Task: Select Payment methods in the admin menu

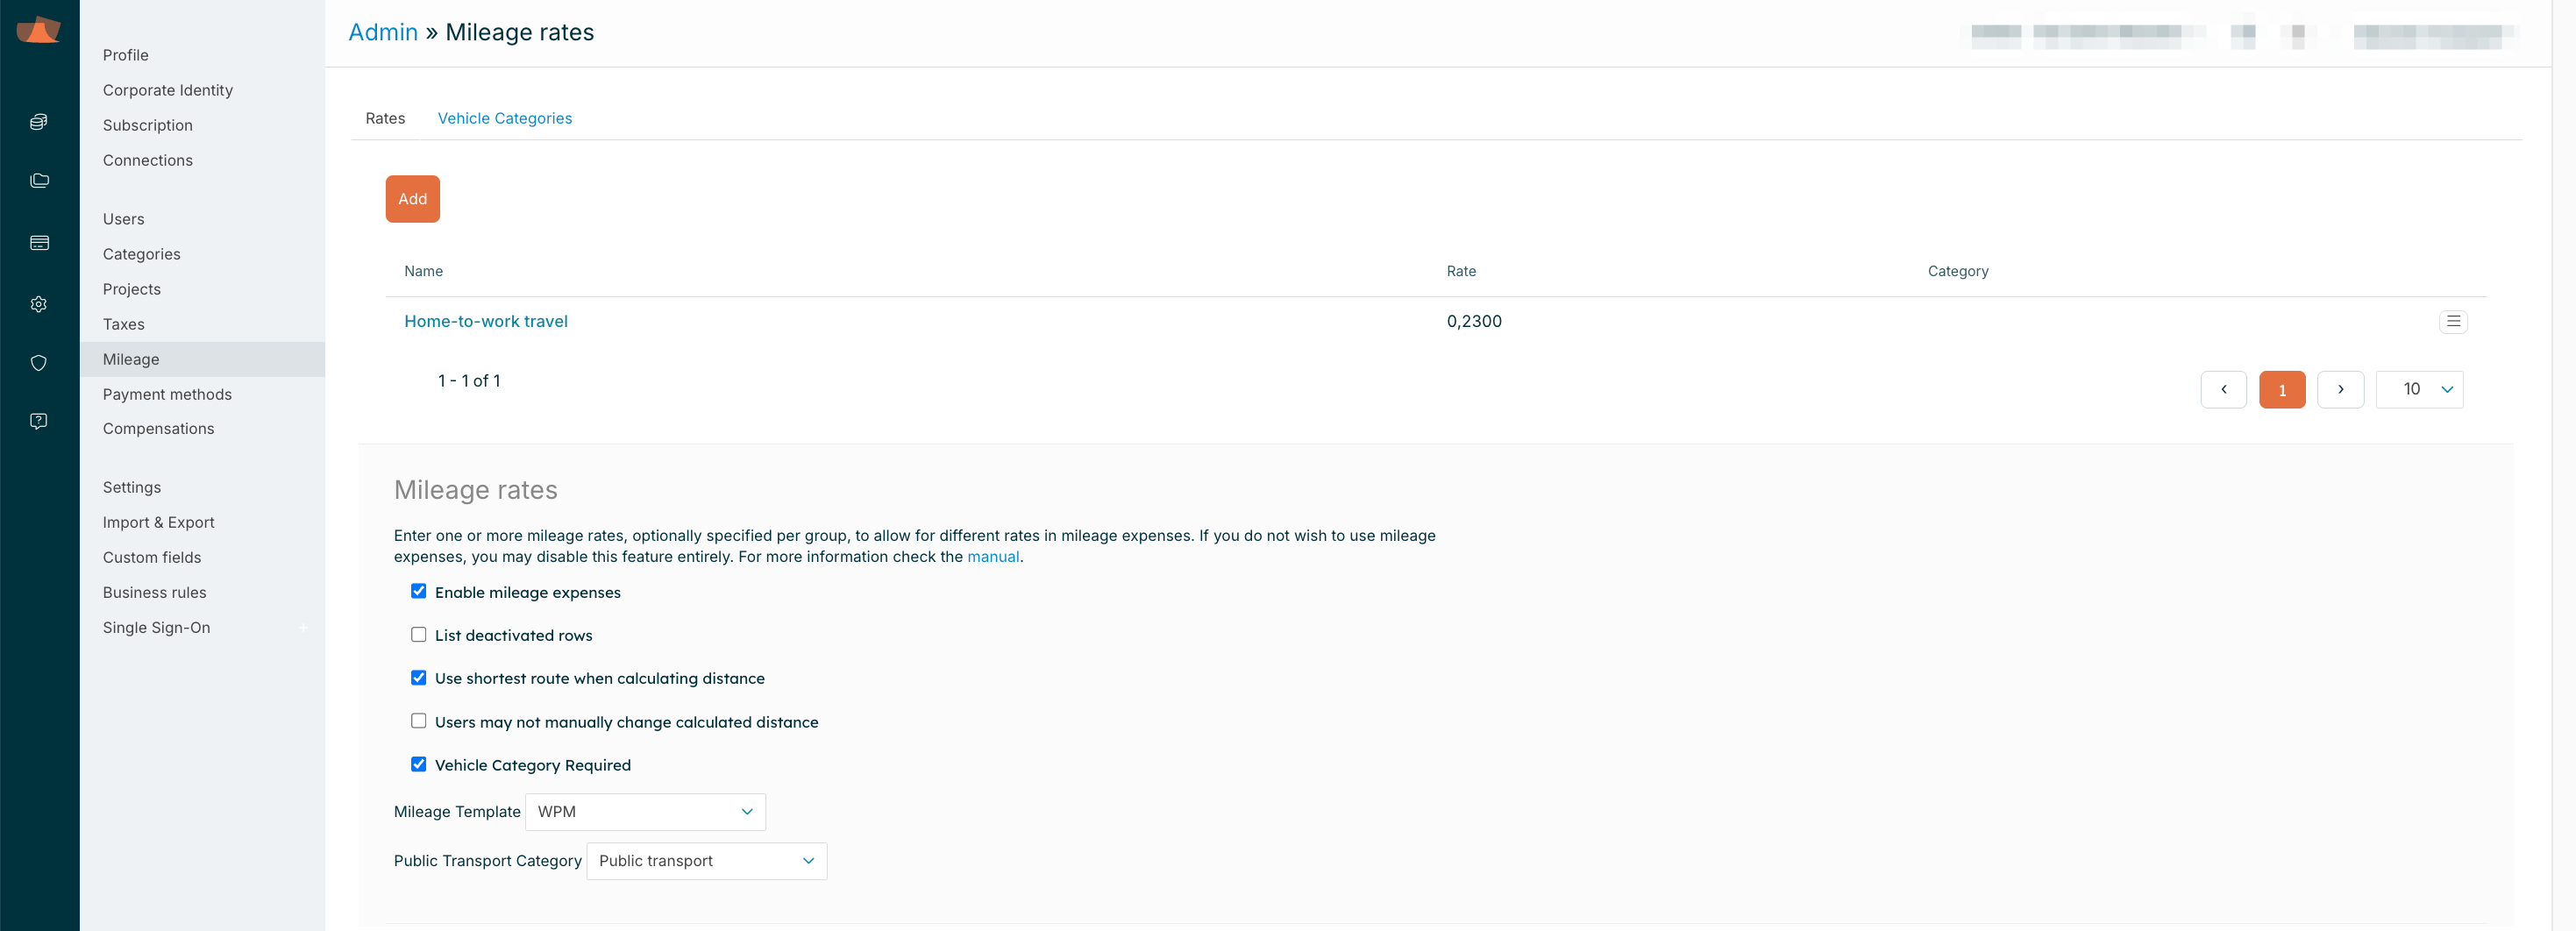Action: click(x=167, y=394)
